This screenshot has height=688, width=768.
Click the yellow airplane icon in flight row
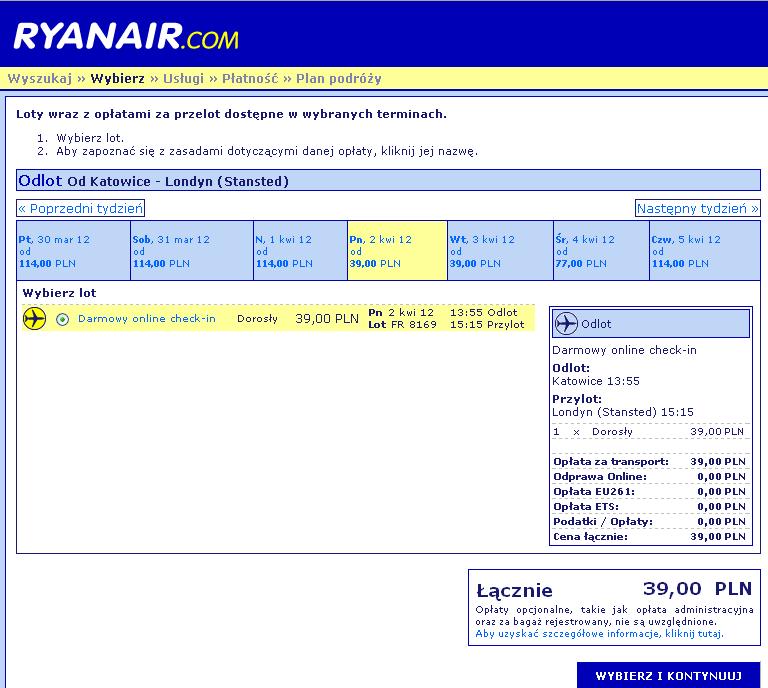pyautogui.click(x=34, y=319)
